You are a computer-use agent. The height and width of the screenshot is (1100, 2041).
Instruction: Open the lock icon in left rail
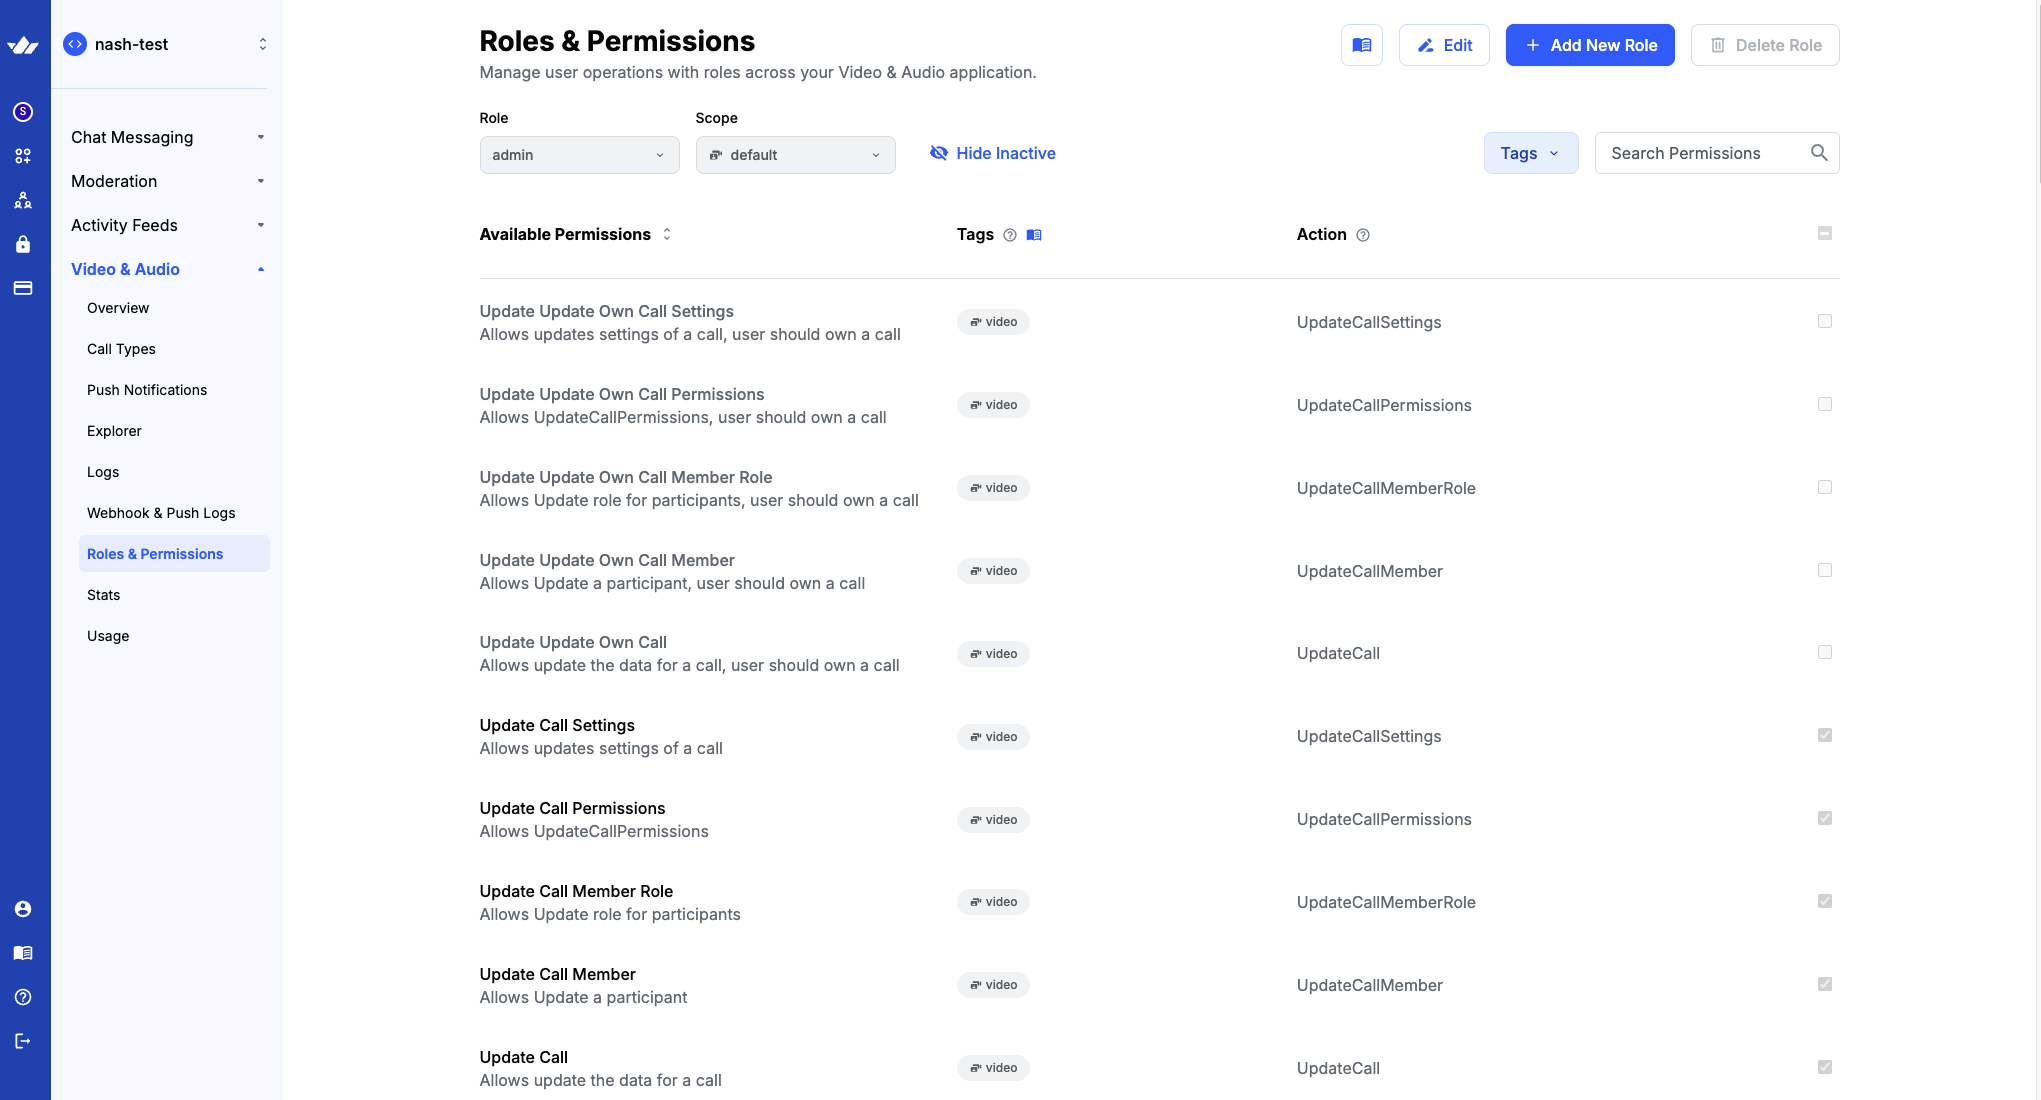coord(23,244)
